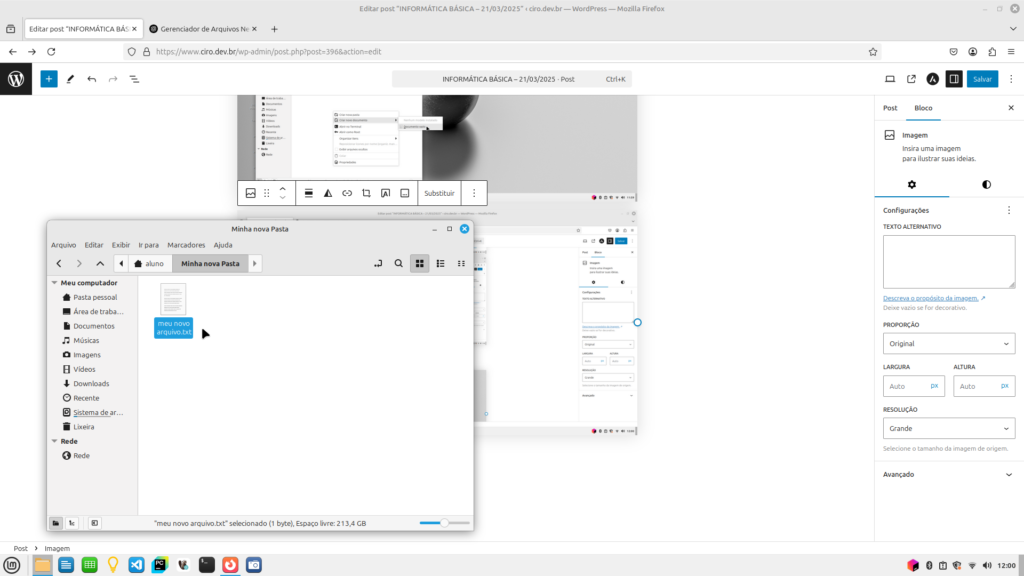Image resolution: width=1024 pixels, height=576 pixels.
Task: Switch to the Post tab in sidebar
Action: [x=890, y=107]
